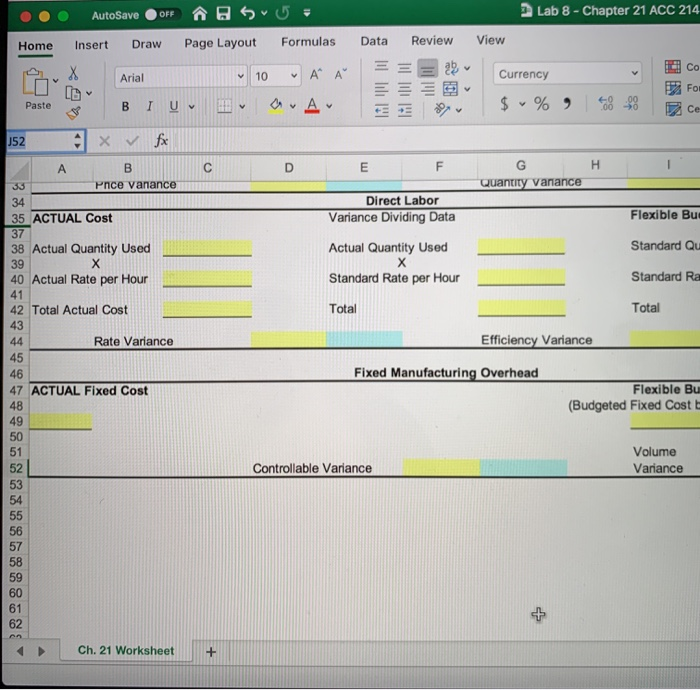Click the dollar Accounting Format icon
Viewport: 700px width, 690px height.
point(504,104)
